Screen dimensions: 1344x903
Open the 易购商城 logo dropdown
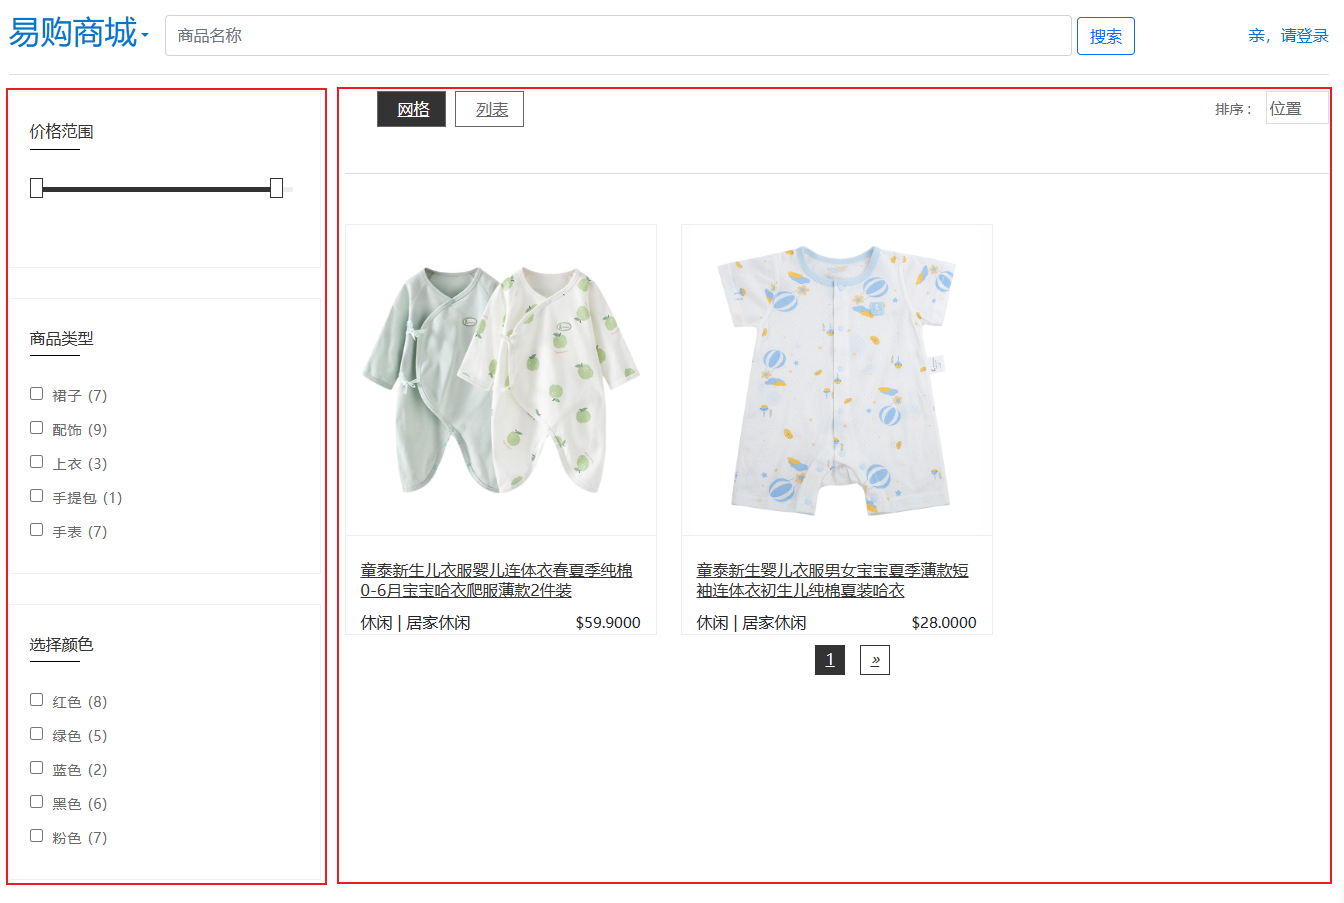pos(79,33)
